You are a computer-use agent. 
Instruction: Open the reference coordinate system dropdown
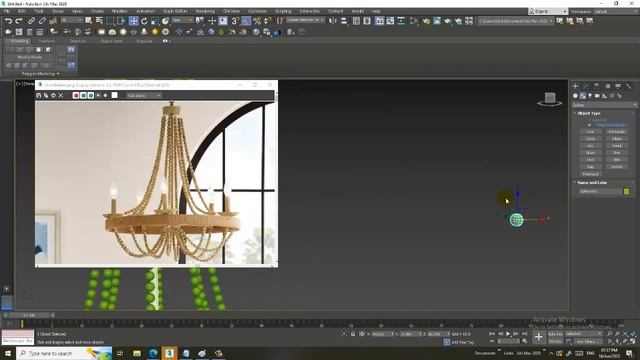[x=182, y=20]
